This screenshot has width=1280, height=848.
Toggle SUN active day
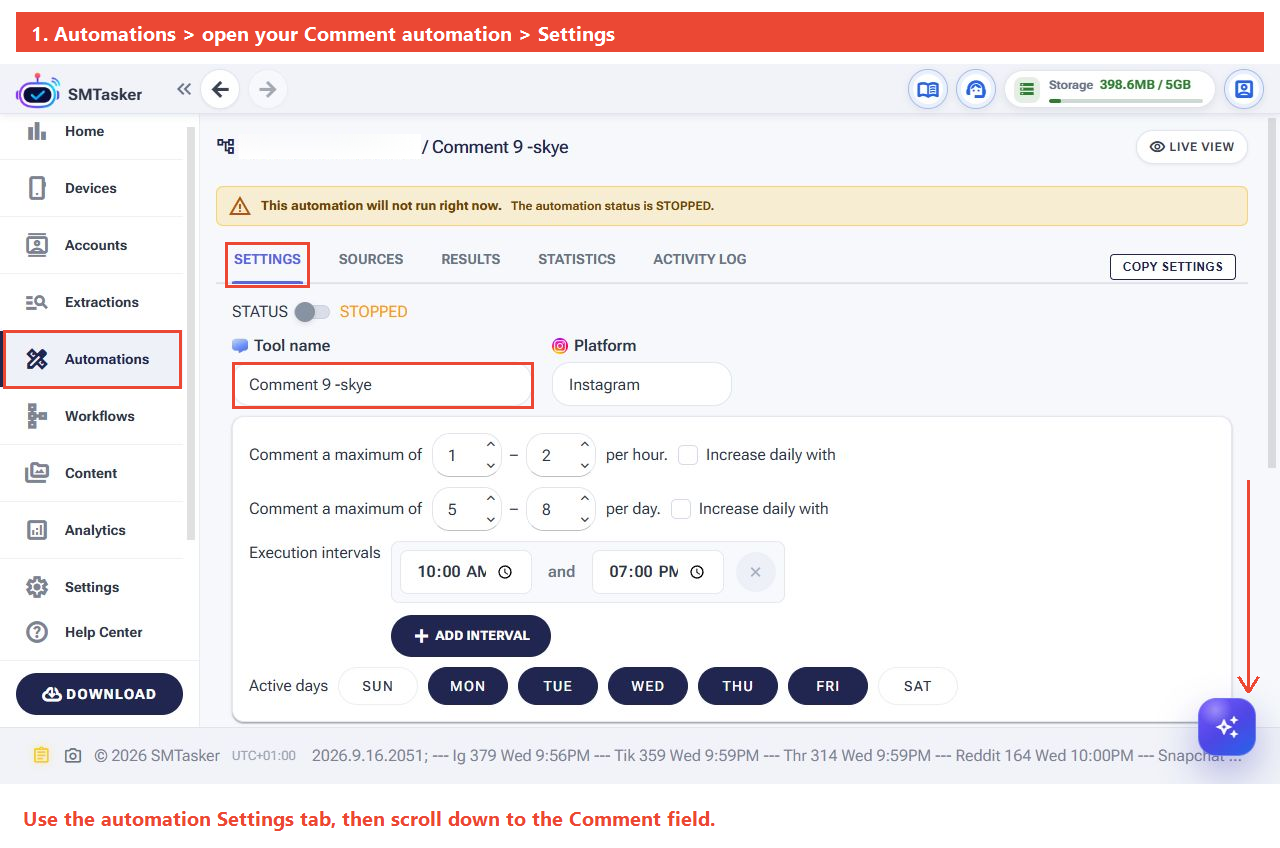(378, 686)
